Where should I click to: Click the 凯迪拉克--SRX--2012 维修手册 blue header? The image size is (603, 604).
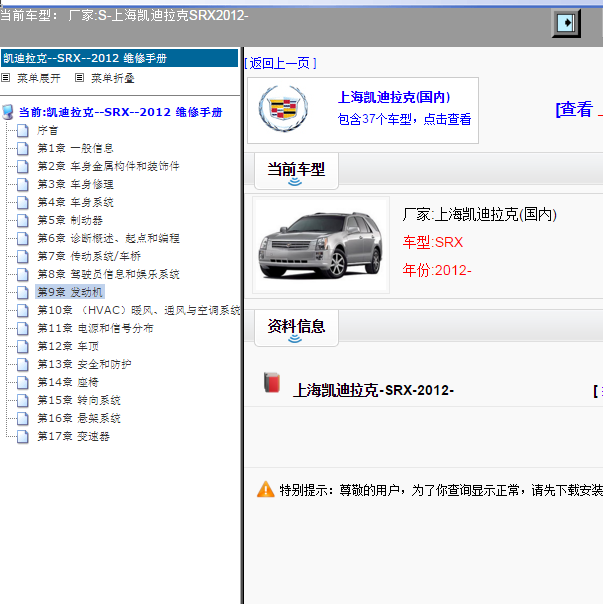point(119,58)
